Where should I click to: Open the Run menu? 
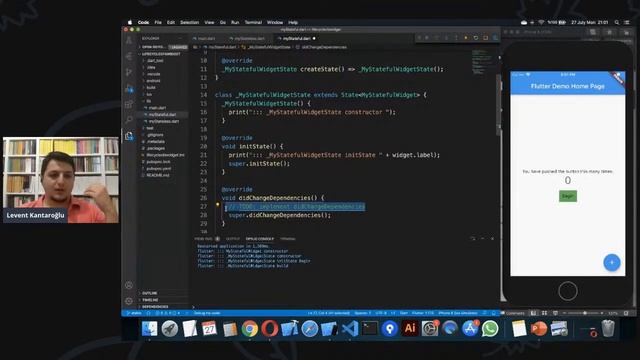coord(235,22)
